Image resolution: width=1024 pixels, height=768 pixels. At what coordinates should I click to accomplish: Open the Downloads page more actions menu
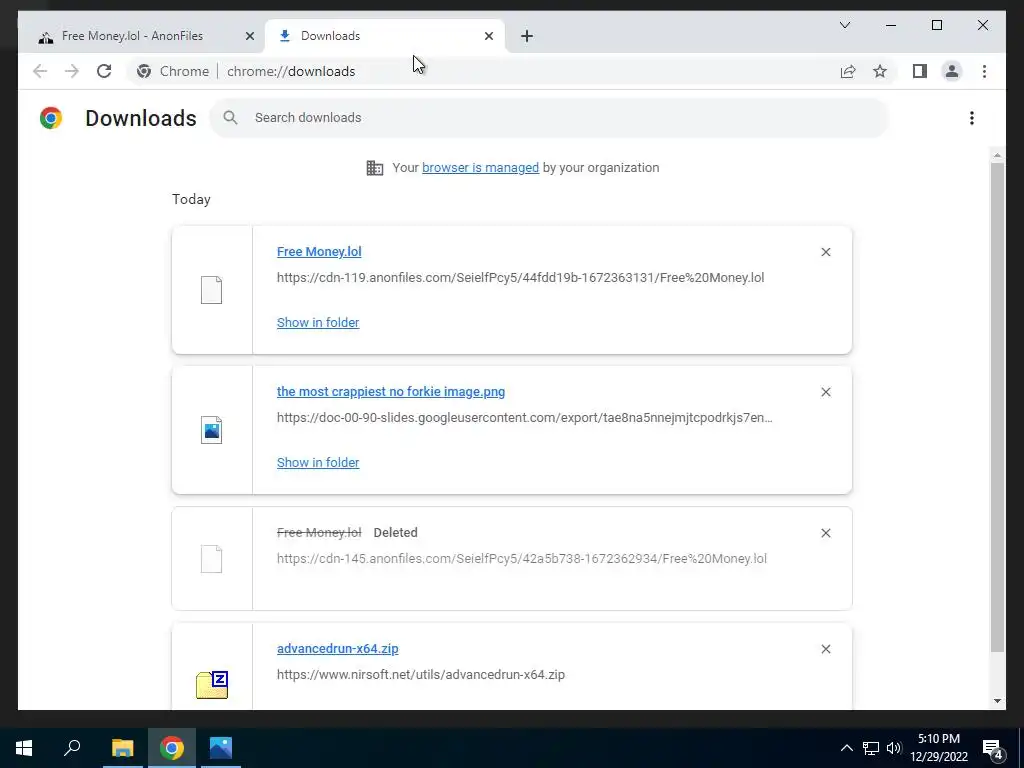972,118
